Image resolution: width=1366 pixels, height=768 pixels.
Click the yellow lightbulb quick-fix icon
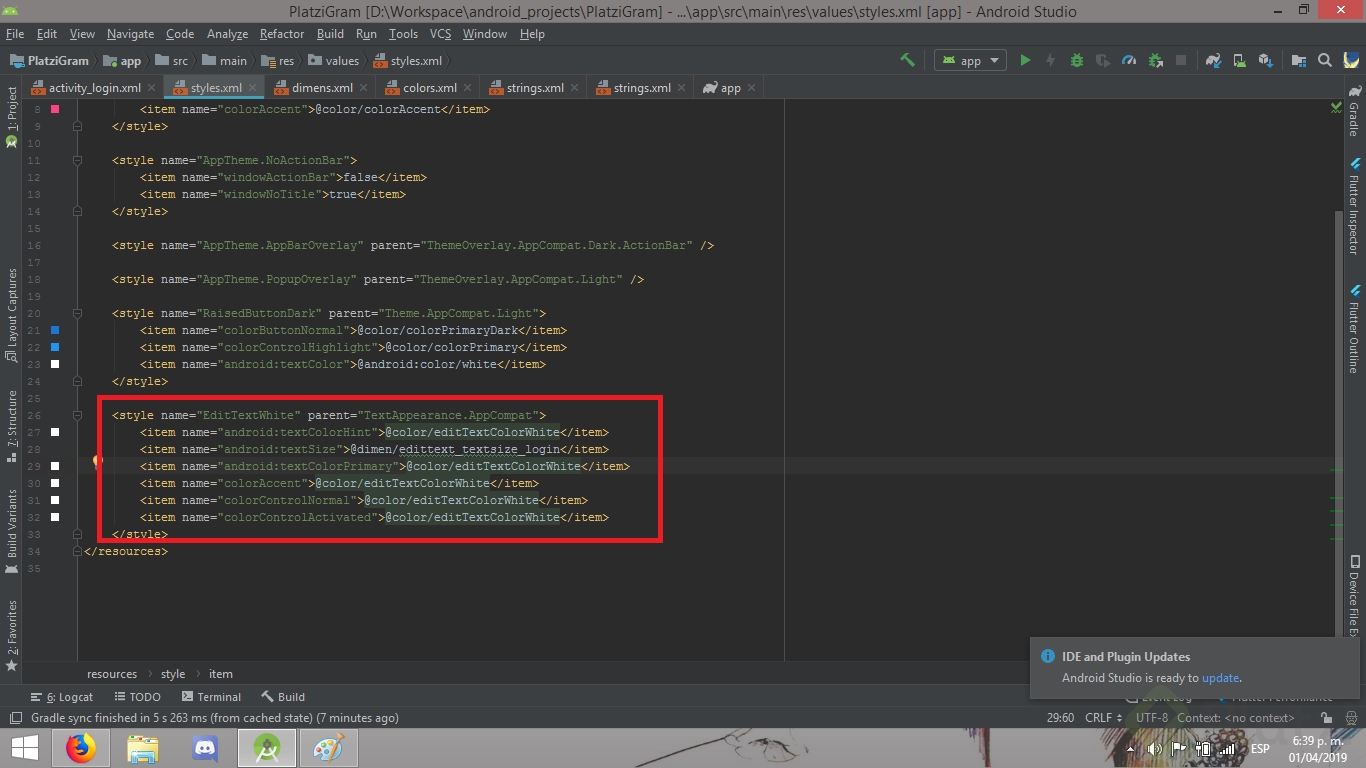pos(98,462)
